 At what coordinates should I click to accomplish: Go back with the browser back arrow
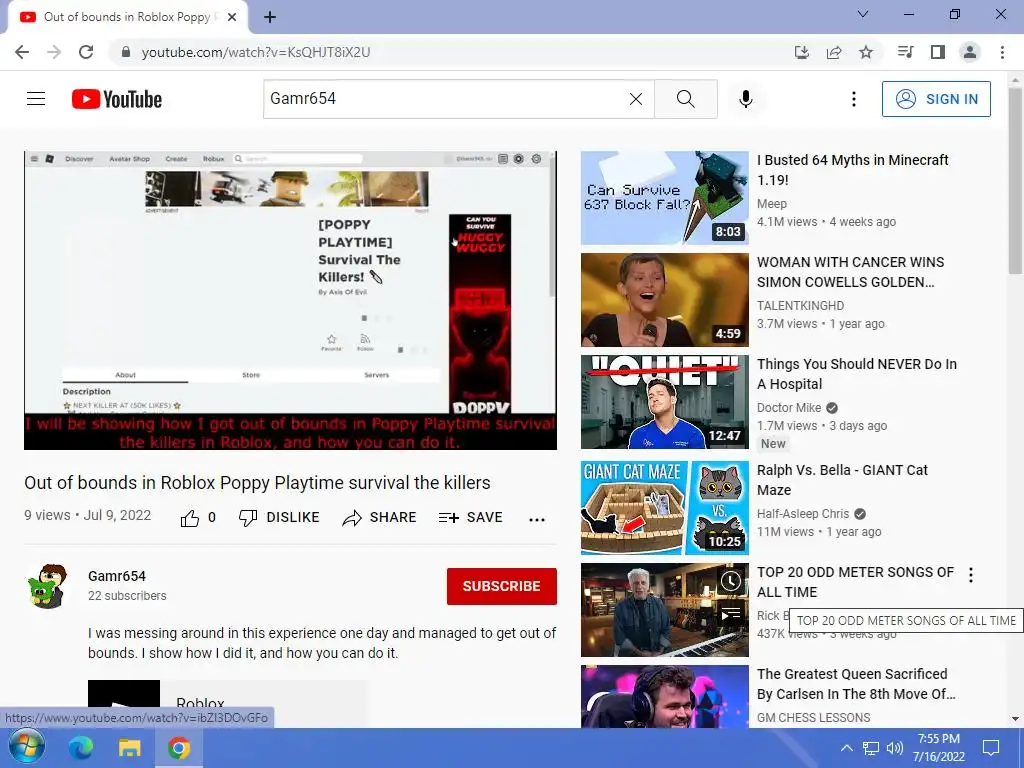click(22, 52)
